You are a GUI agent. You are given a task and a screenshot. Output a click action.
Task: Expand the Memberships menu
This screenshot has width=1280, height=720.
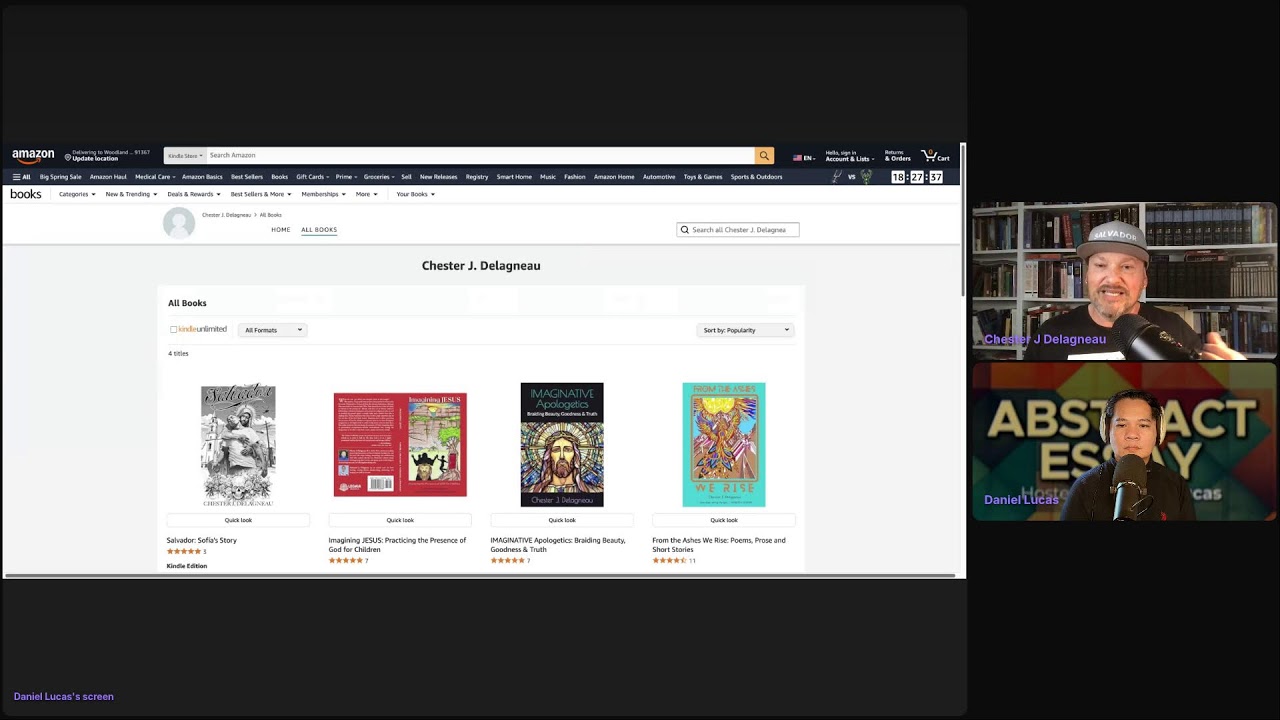pyautogui.click(x=323, y=194)
